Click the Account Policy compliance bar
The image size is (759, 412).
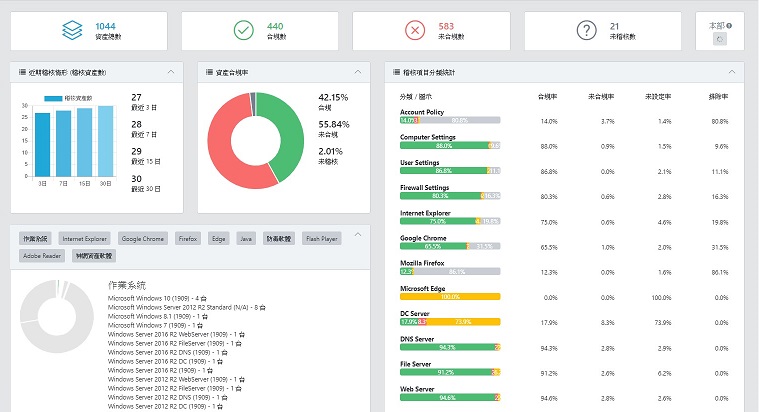(449, 120)
